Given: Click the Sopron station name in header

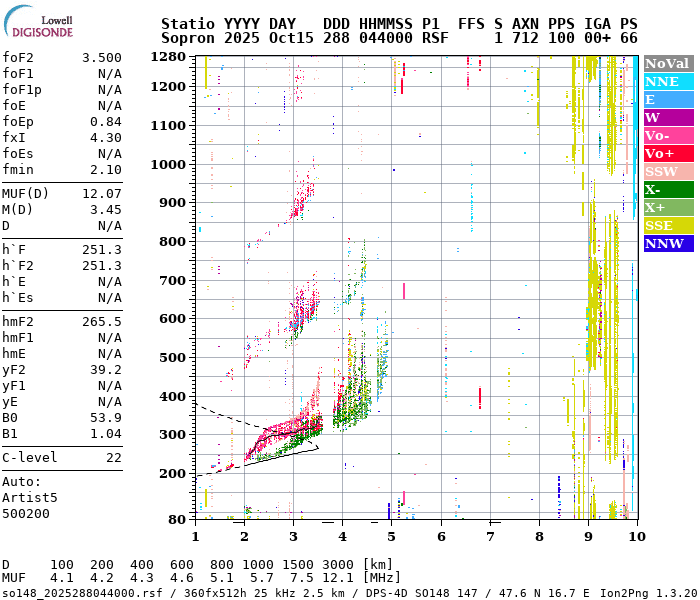Looking at the screenshot, I should 189,38.
